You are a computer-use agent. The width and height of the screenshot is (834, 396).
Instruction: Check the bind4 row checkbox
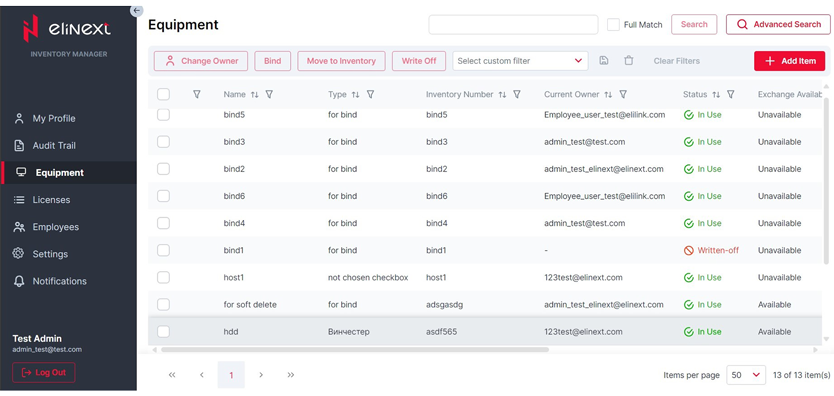pyautogui.click(x=163, y=223)
